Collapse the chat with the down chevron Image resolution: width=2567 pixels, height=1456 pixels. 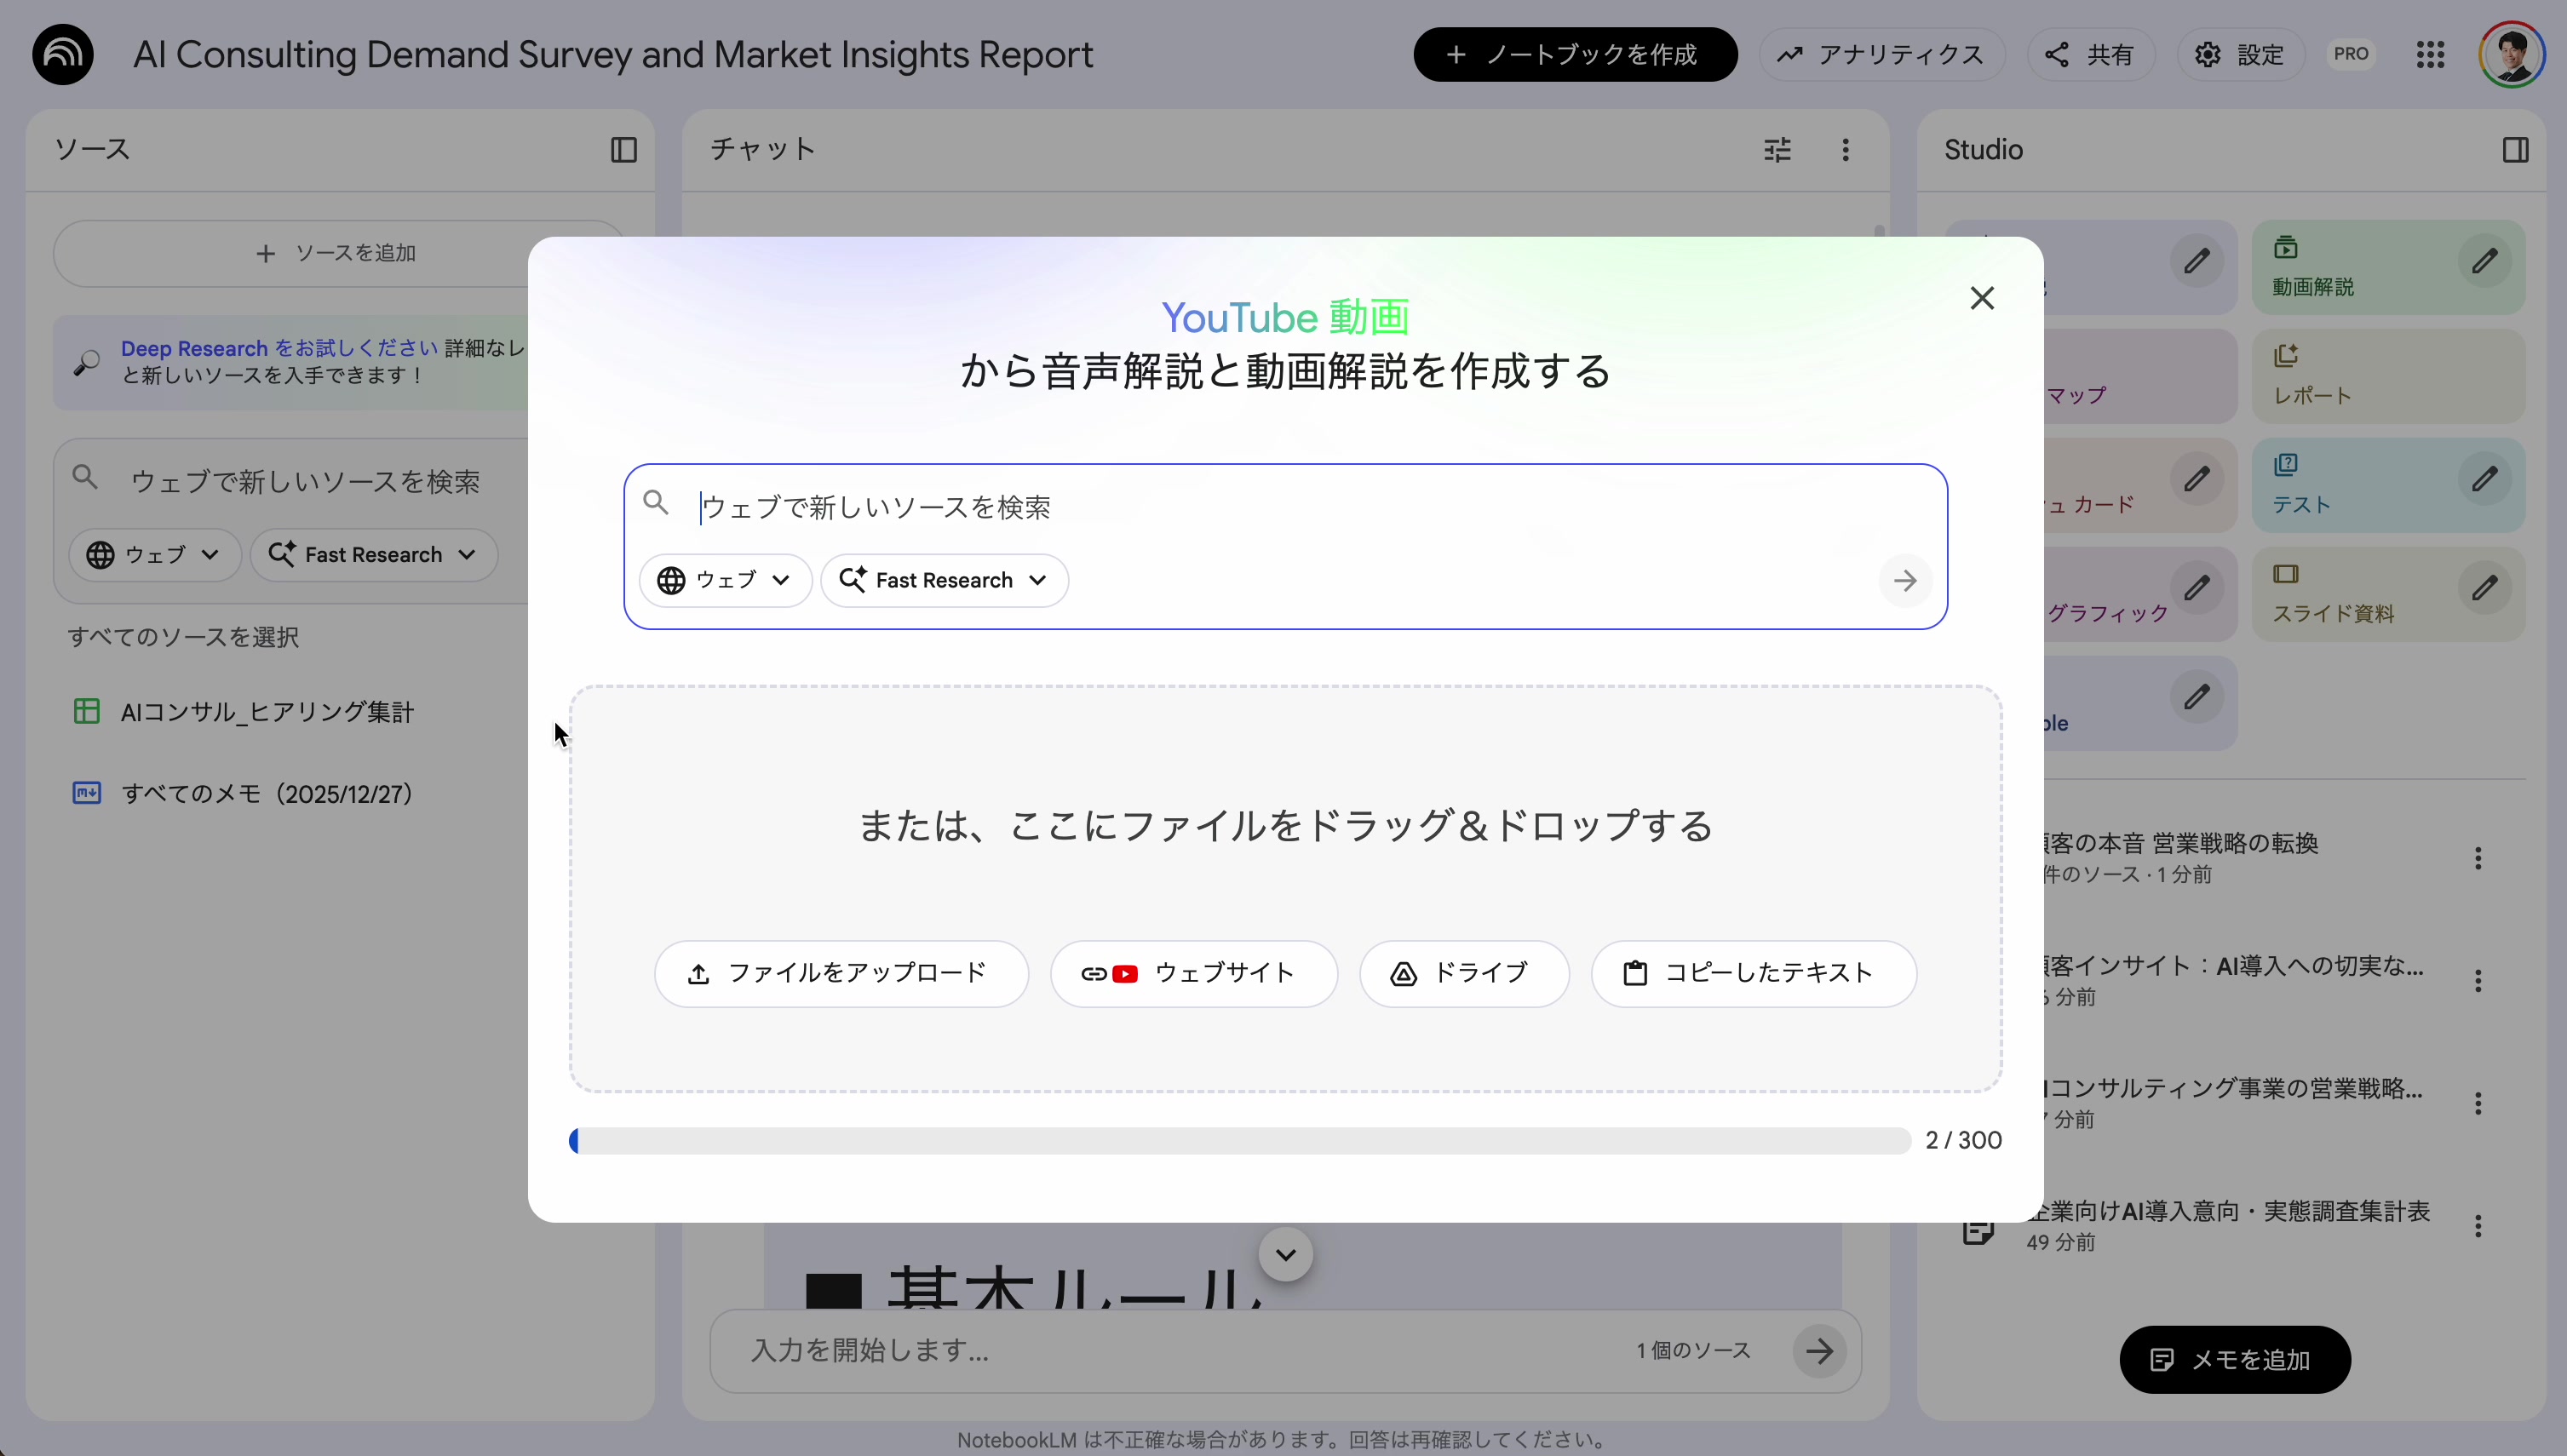tap(1284, 1253)
